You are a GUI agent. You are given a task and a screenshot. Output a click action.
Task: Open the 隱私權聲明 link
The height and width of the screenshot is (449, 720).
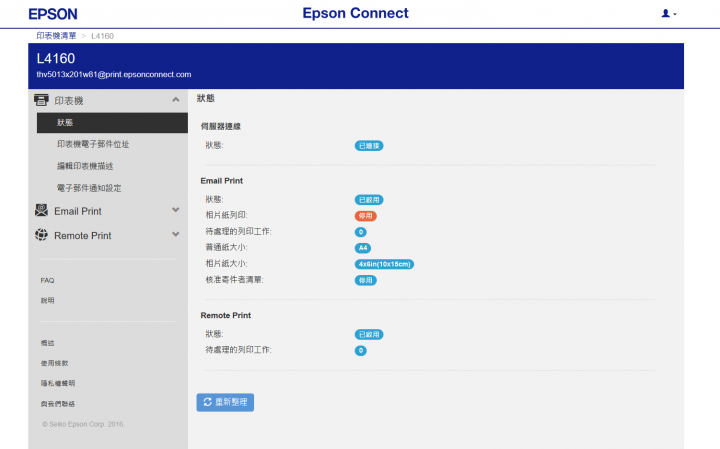(x=57, y=383)
